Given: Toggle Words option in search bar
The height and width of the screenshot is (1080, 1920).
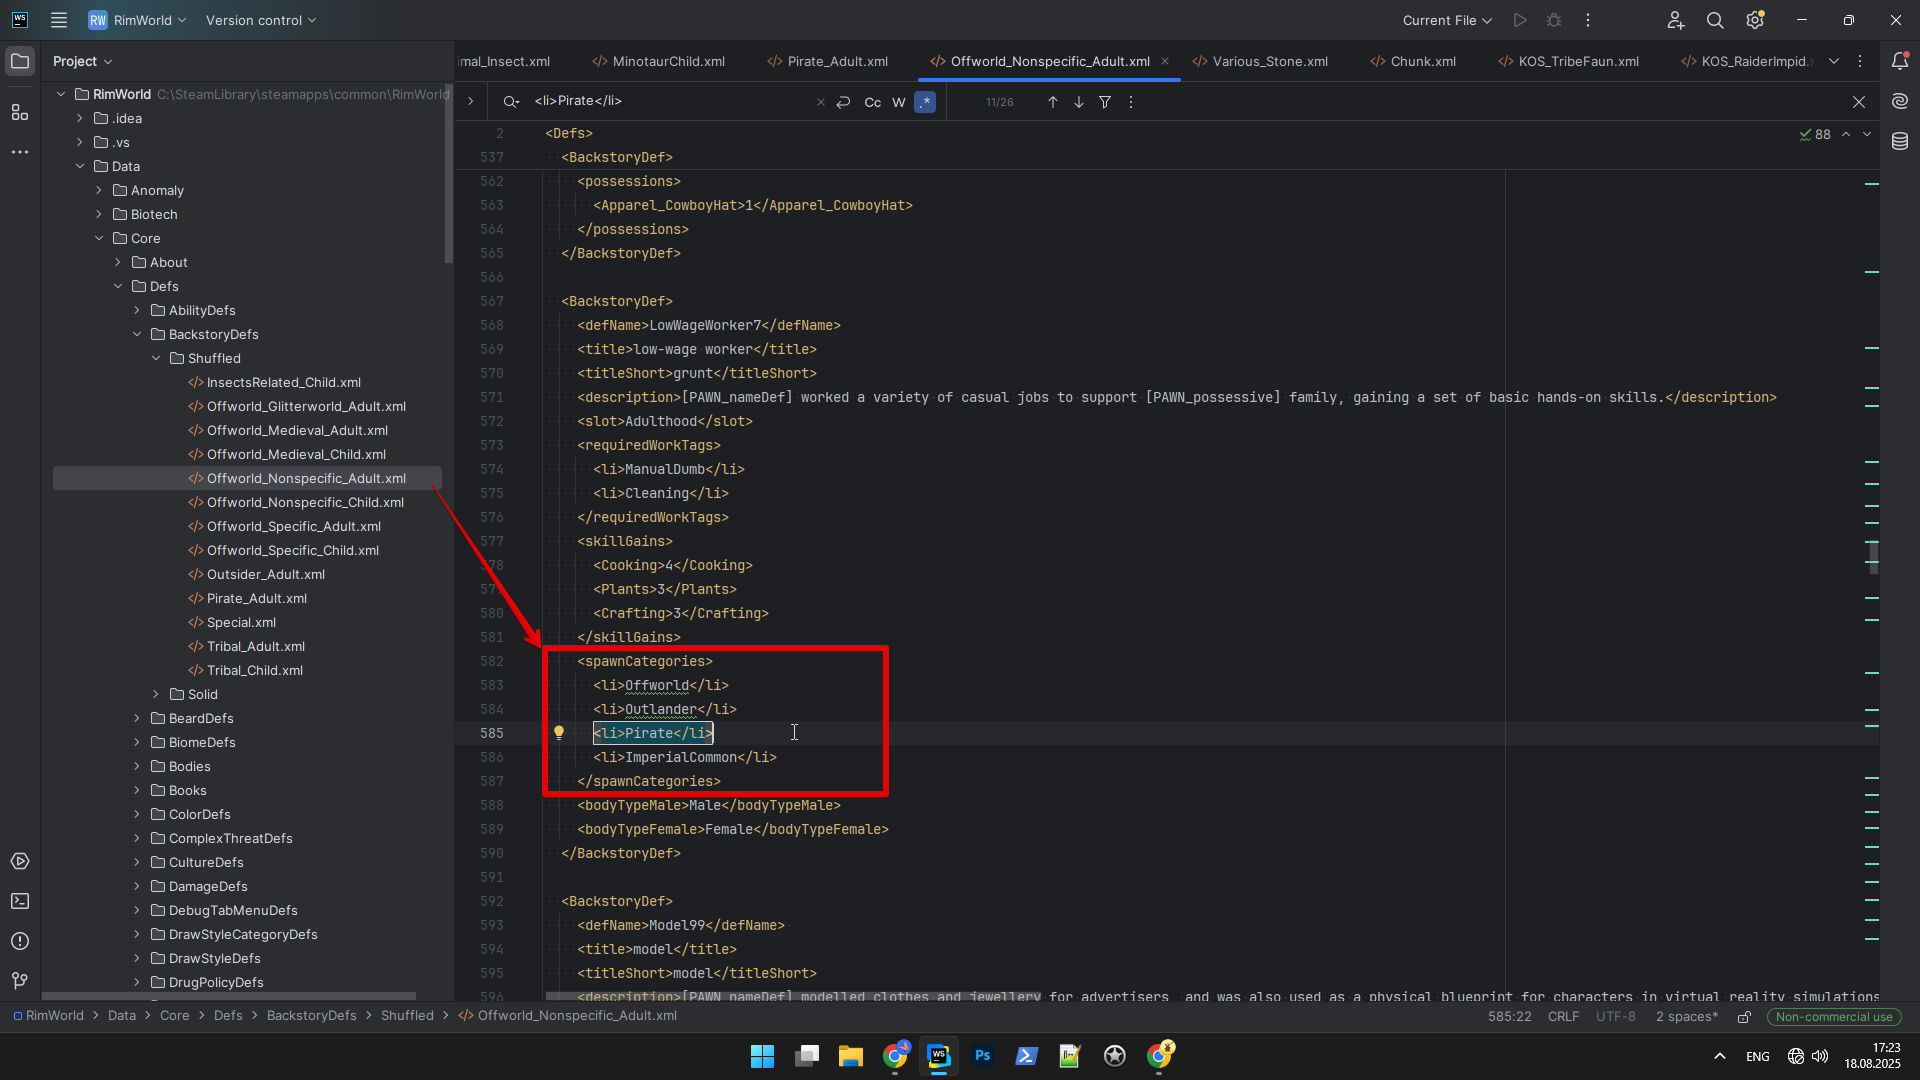Looking at the screenshot, I should click(x=899, y=102).
